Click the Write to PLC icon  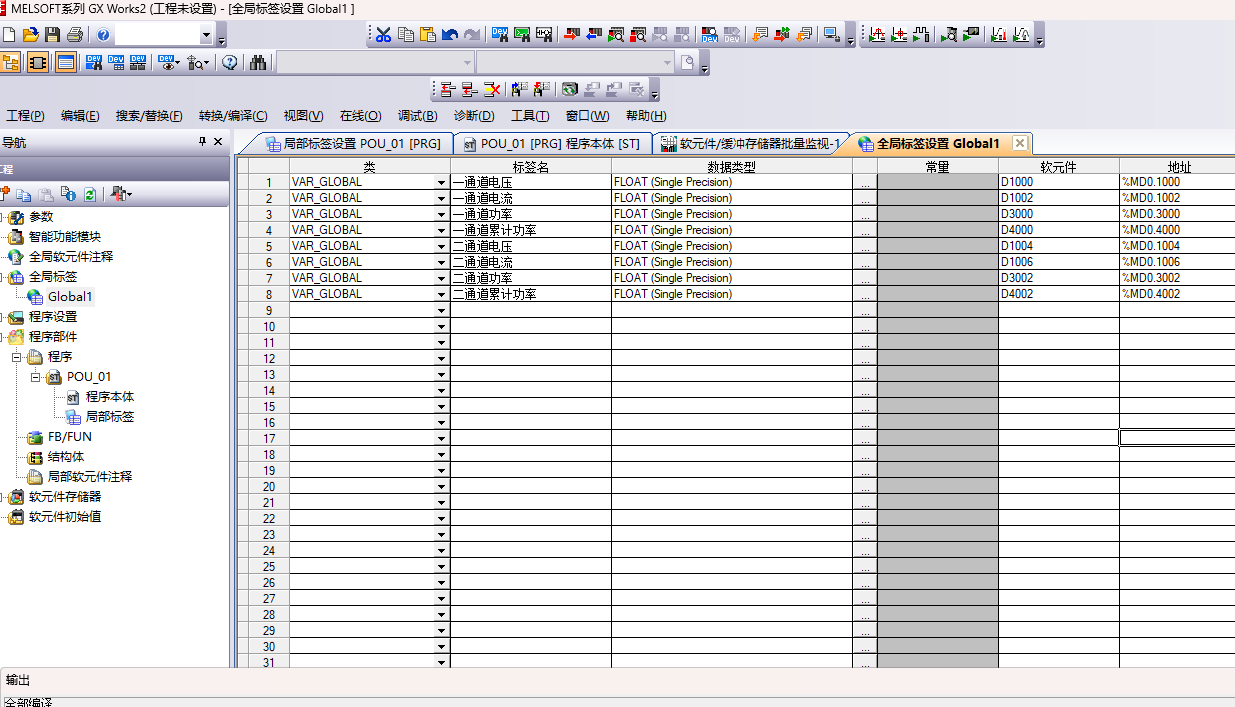(x=570, y=35)
